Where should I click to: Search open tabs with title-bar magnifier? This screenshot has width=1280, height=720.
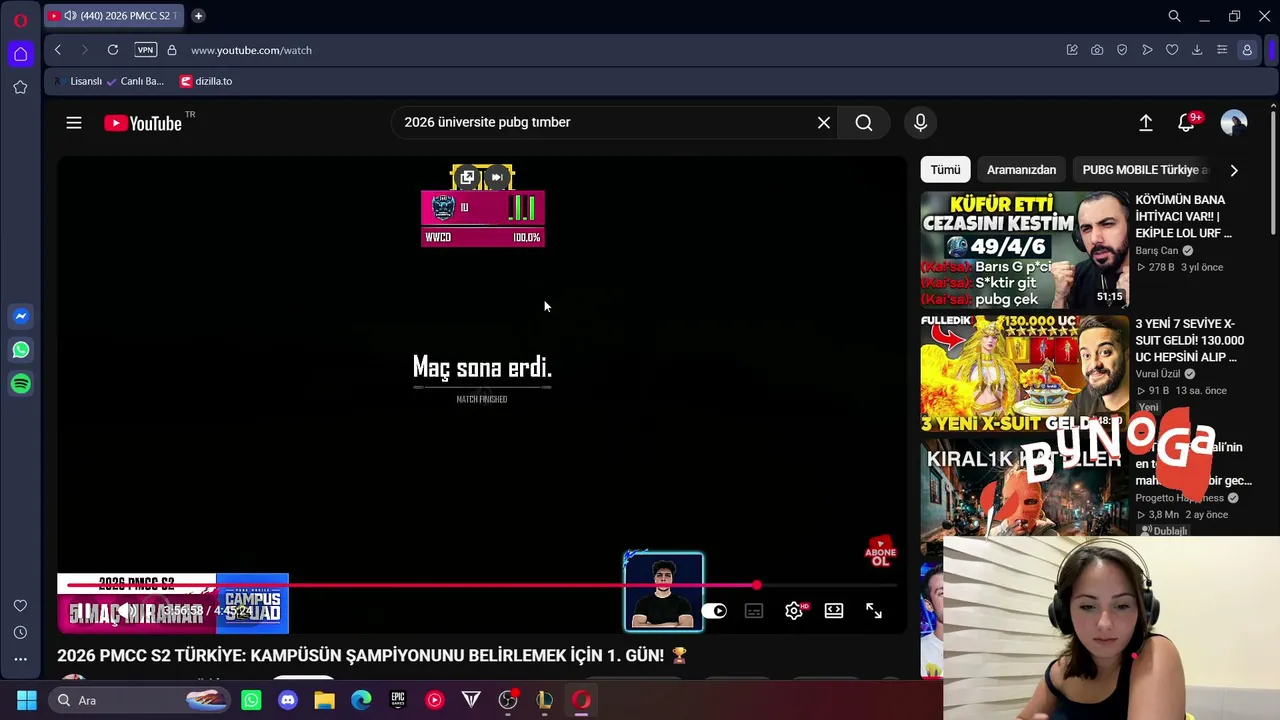click(1175, 16)
